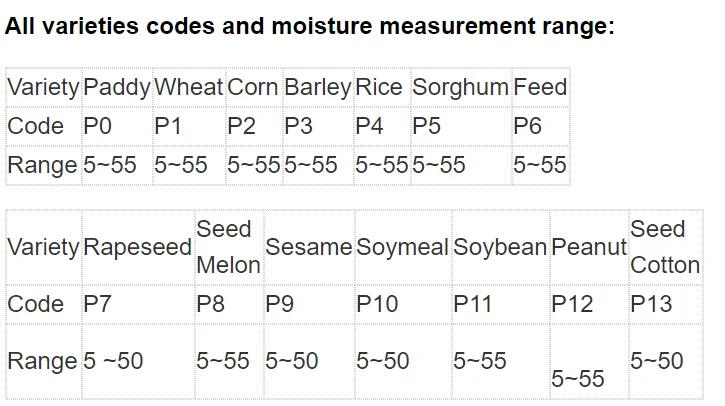Select code cell P0
725x406 pixels.
tap(100, 126)
